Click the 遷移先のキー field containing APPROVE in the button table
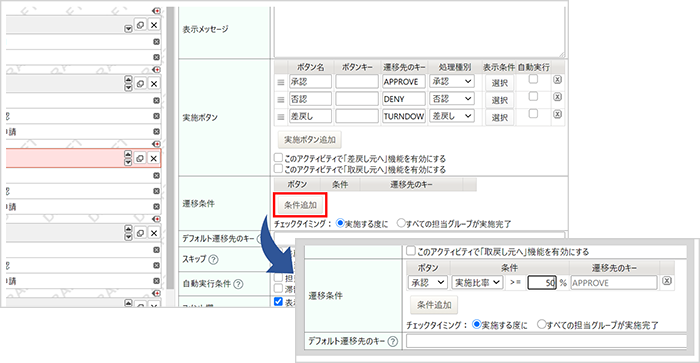700x363 pixels. click(x=404, y=82)
